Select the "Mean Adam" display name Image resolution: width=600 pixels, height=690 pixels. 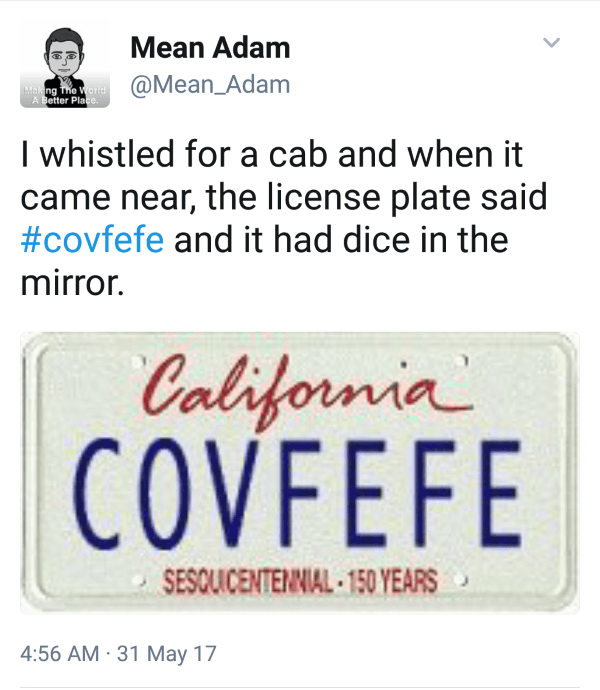tap(210, 47)
